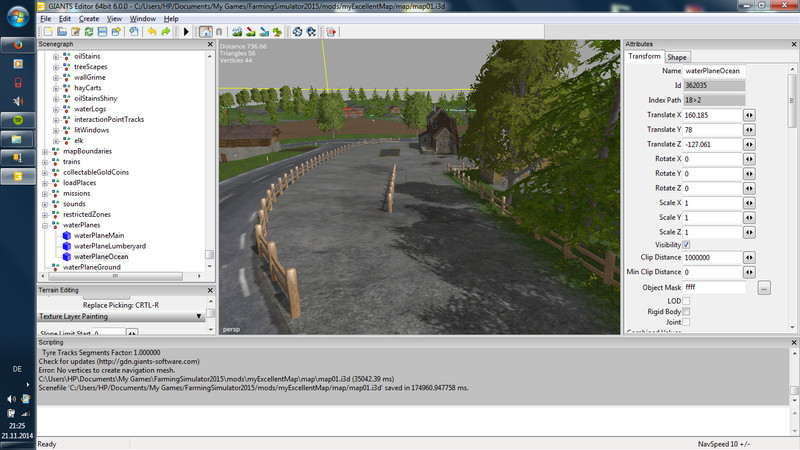Open the File menu
This screenshot has width=800, height=450.
click(45, 19)
